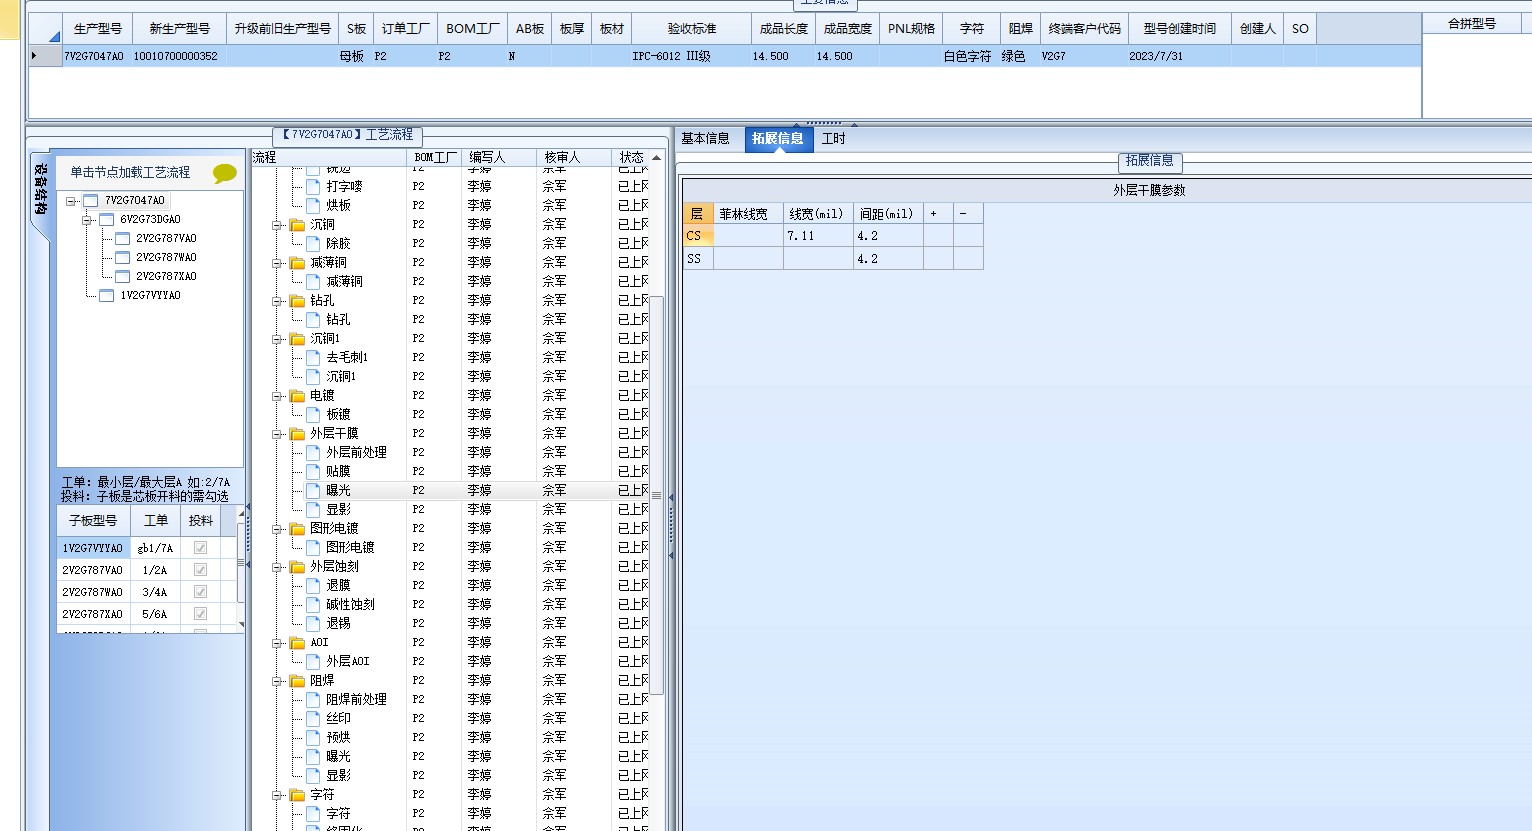Image resolution: width=1532 pixels, height=831 pixels.
Task: Collapse the 沉铜1 process folder
Action: 277,339
